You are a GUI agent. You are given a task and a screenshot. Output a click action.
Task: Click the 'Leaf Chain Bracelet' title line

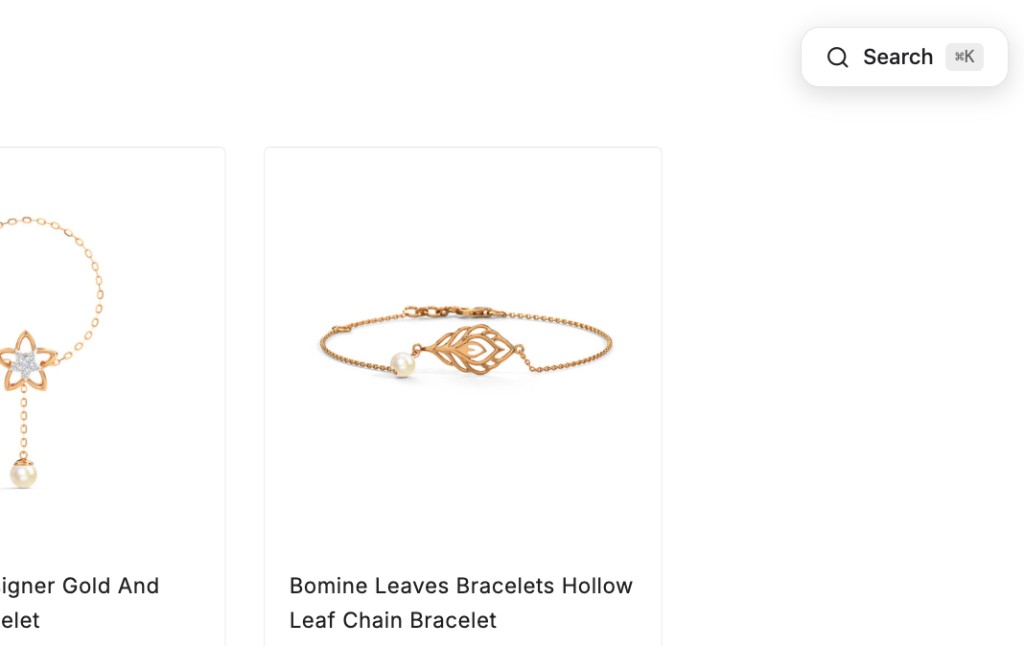pos(393,620)
